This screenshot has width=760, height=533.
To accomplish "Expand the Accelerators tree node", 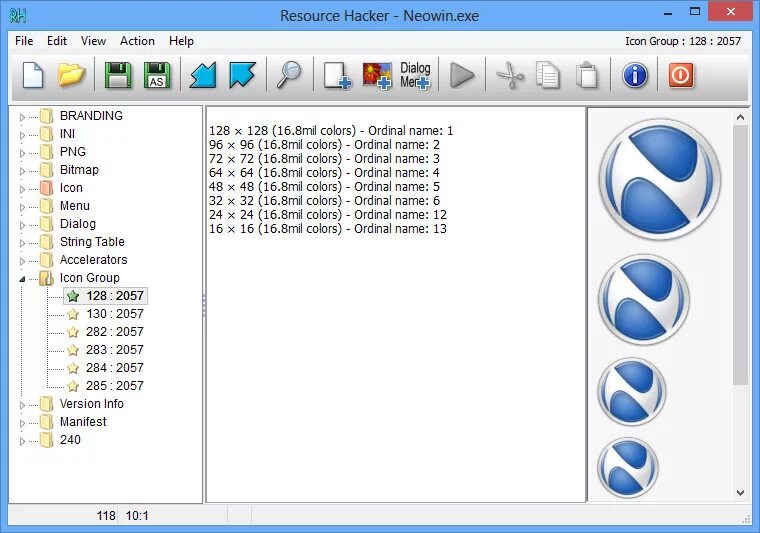I will tap(22, 261).
